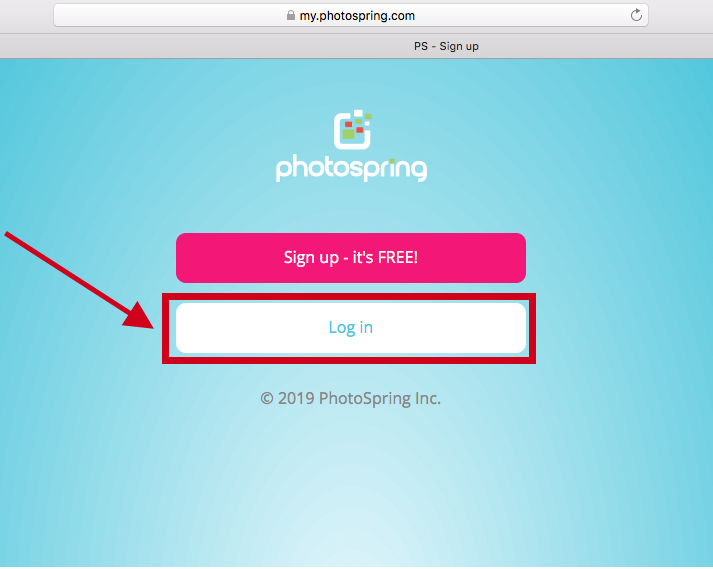Click the padlock icon beside my.photospring.com
This screenshot has width=713, height=569.
point(291,15)
